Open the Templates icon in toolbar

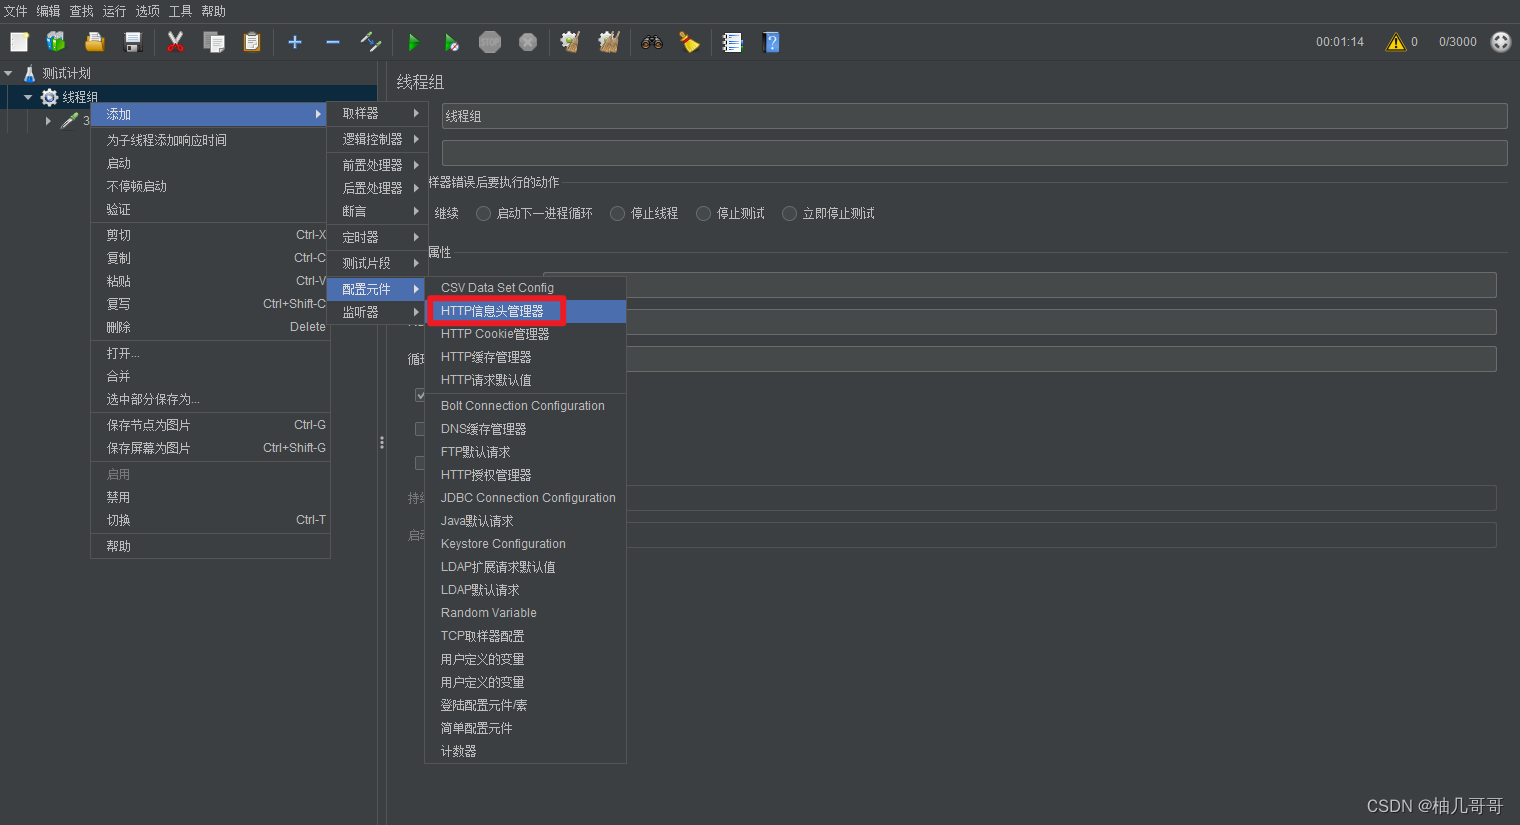pyautogui.click(x=56, y=42)
